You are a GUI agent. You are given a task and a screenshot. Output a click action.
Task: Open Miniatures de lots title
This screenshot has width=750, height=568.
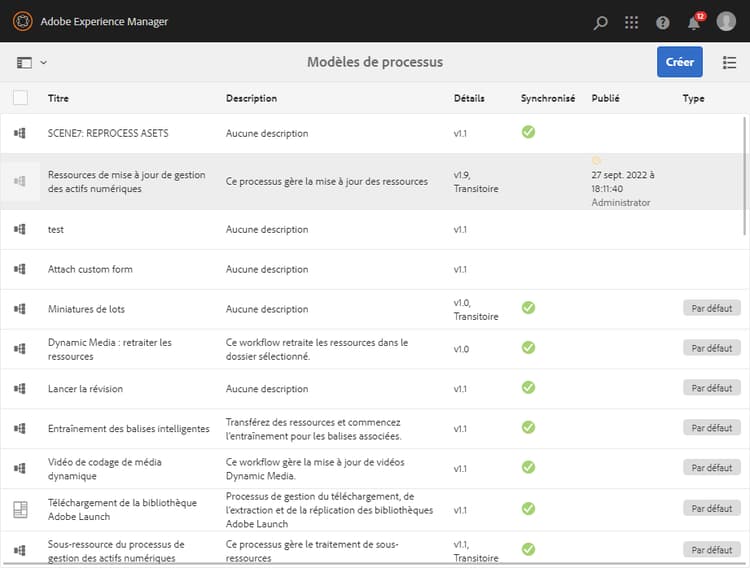[86, 309]
